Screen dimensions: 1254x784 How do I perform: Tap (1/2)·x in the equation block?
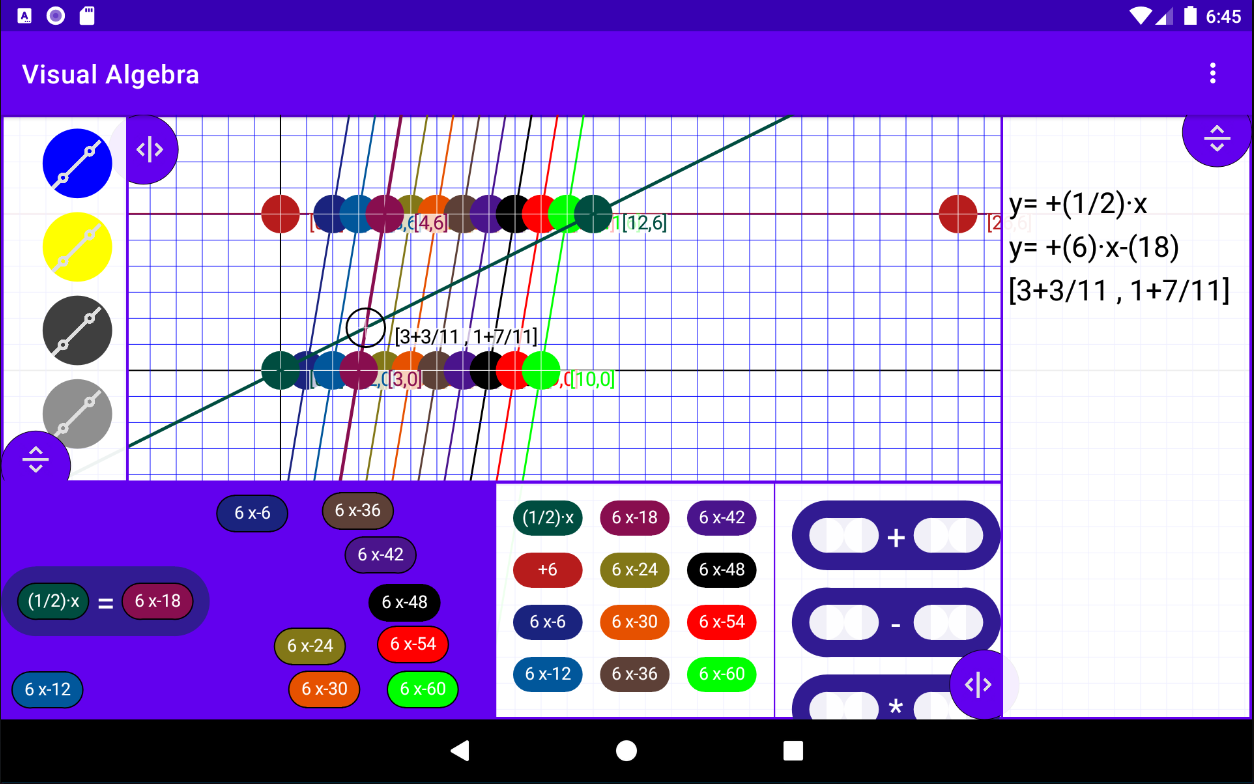coord(53,602)
